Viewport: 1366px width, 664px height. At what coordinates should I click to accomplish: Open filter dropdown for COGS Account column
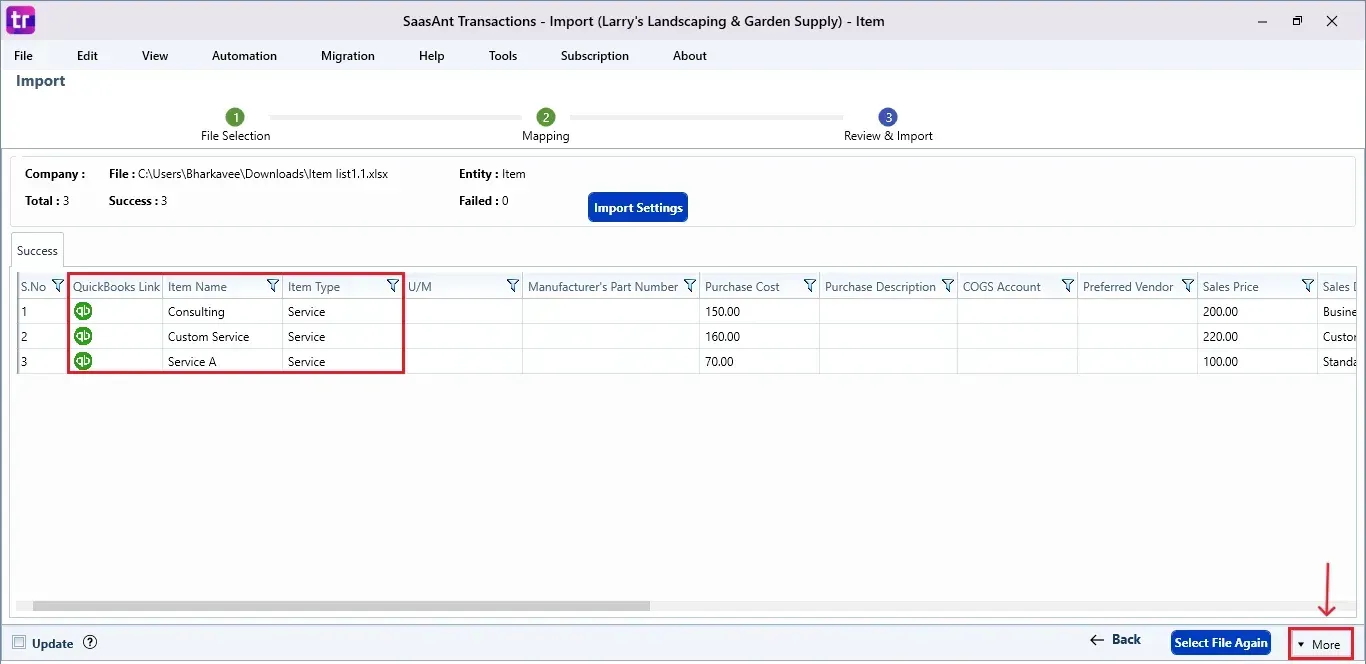tap(1068, 286)
